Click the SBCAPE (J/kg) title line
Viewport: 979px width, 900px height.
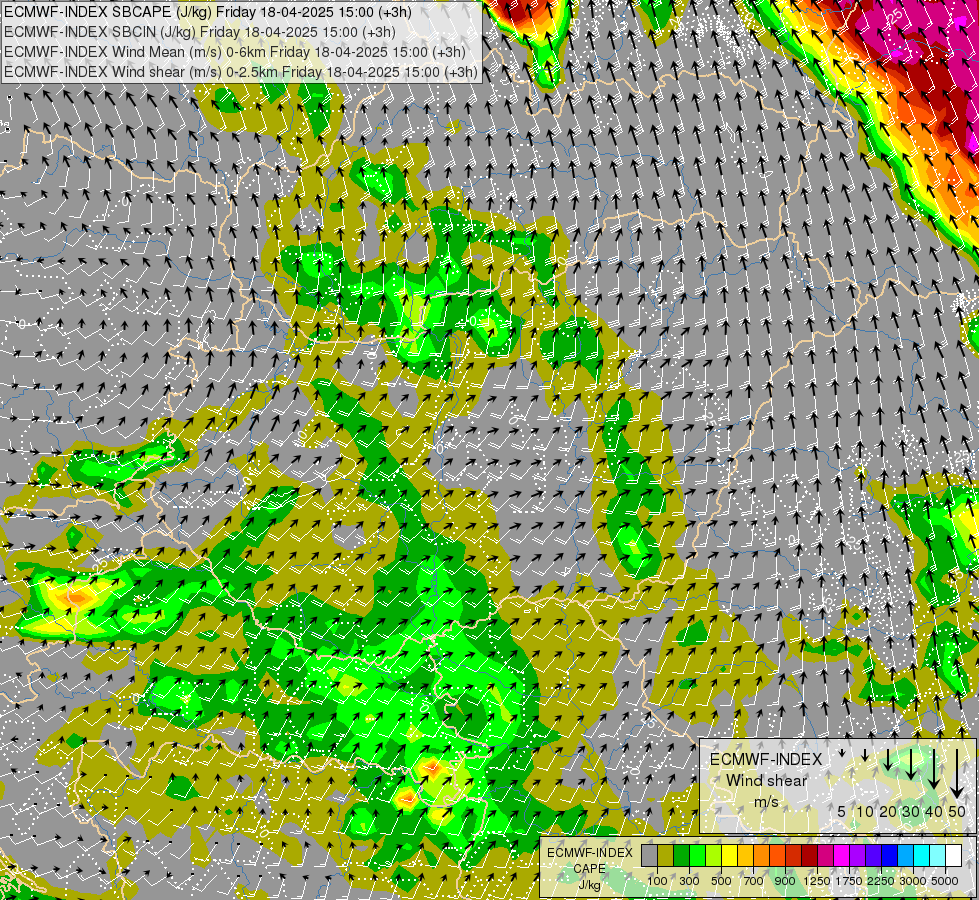pos(208,12)
